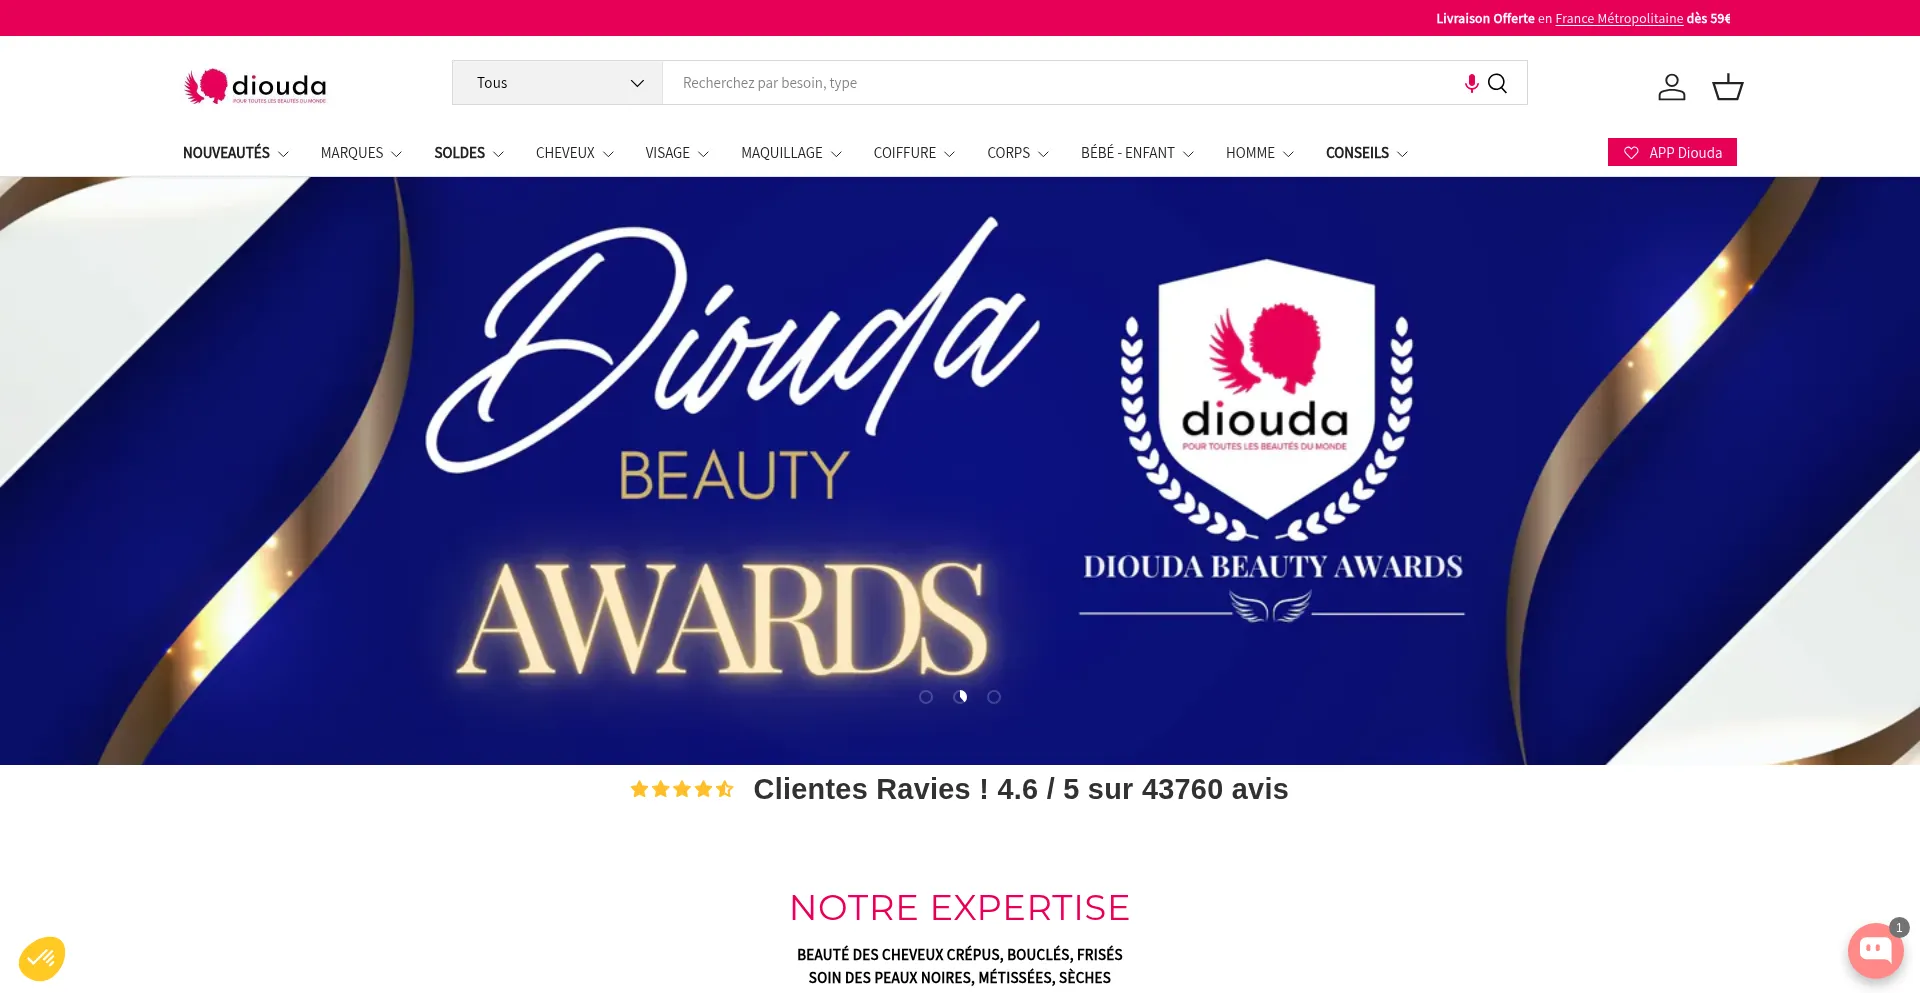1920x993 pixels.
Task: Launch a search via the magnifier icon
Action: pyautogui.click(x=1497, y=83)
